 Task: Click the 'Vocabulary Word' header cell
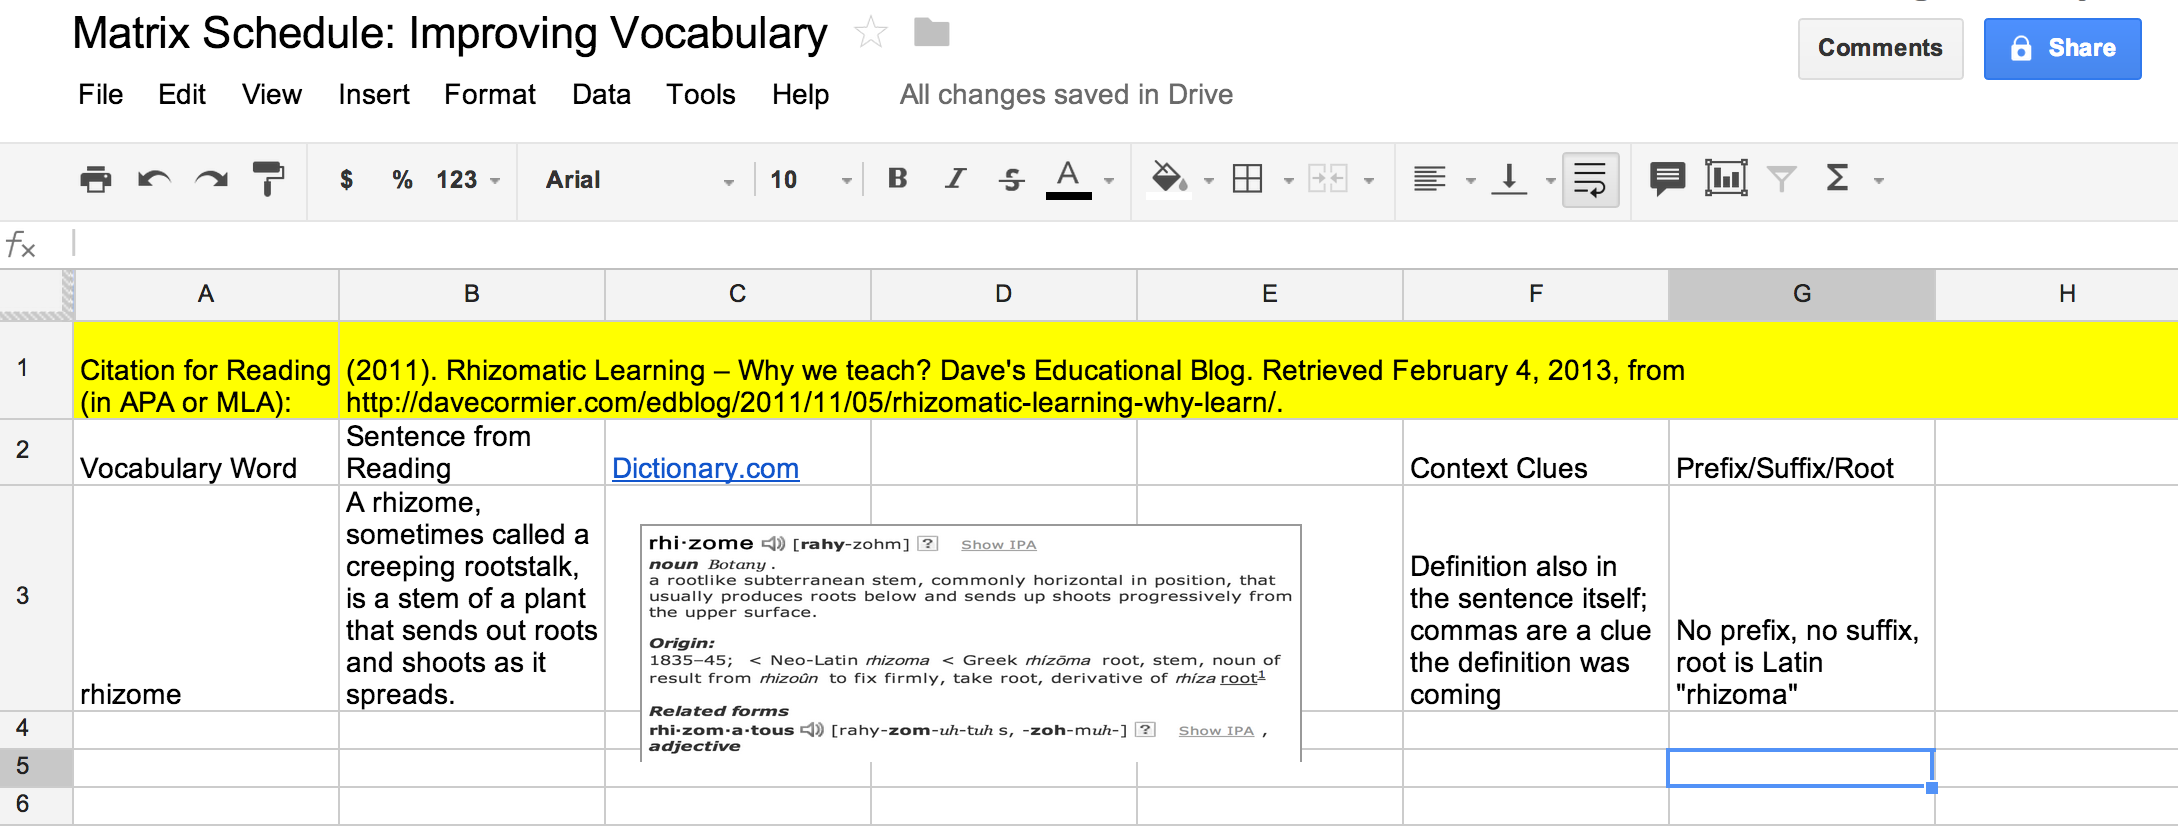206,452
